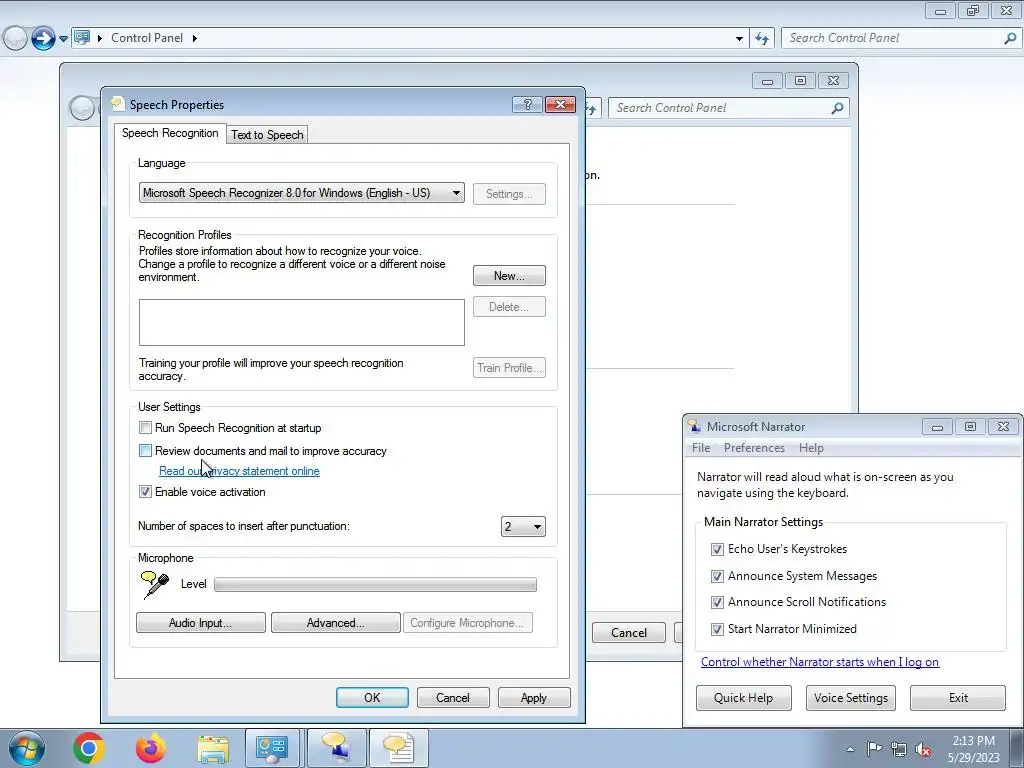1024x768 pixels.
Task: Switch to Speech Properties taskbar item
Action: [x=398, y=748]
